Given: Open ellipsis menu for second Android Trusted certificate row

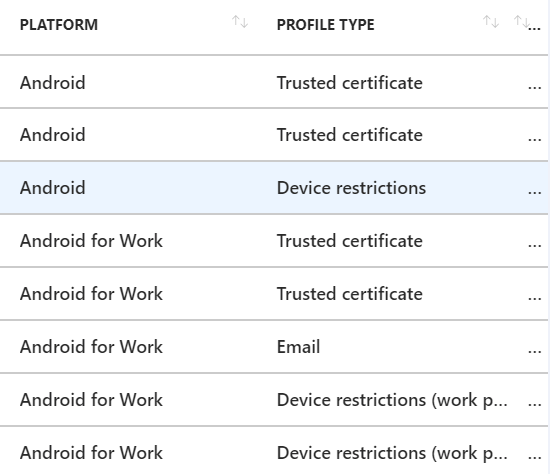Looking at the screenshot, I should tap(534, 139).
